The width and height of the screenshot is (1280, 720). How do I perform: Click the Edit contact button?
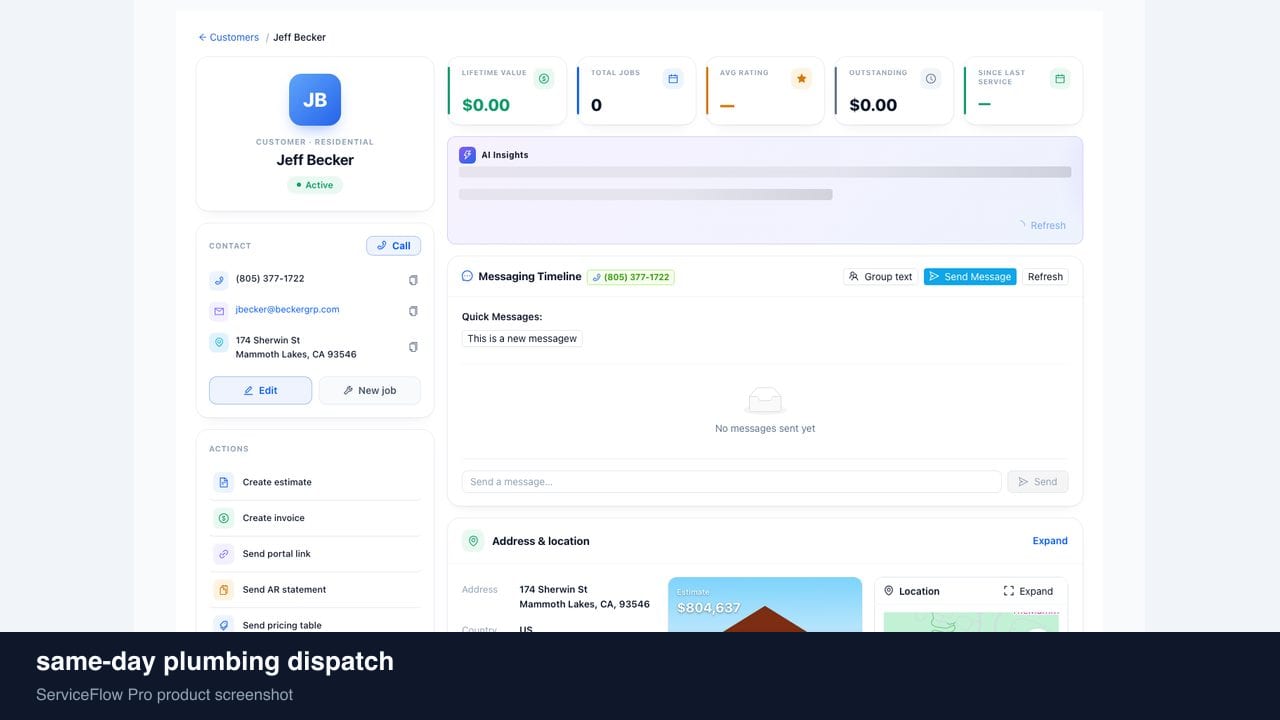[260, 390]
